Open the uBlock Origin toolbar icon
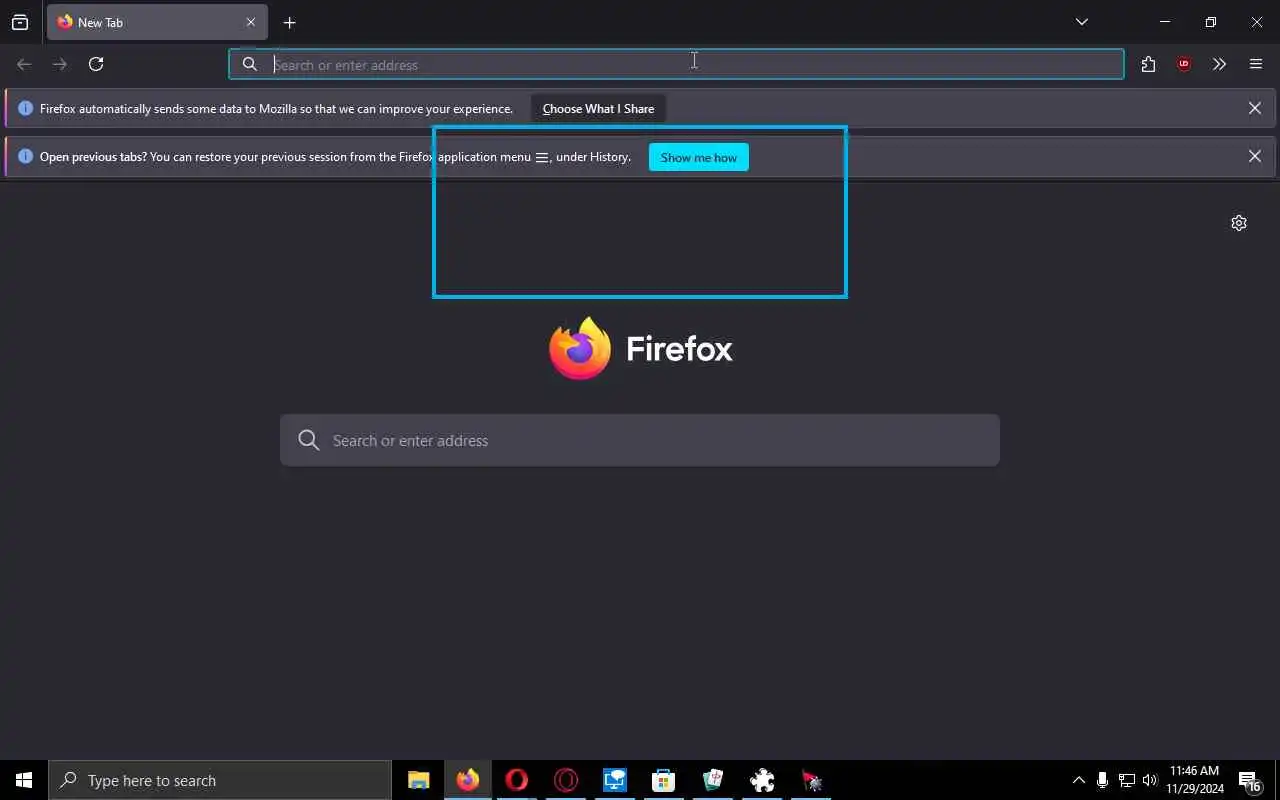 click(x=1184, y=64)
